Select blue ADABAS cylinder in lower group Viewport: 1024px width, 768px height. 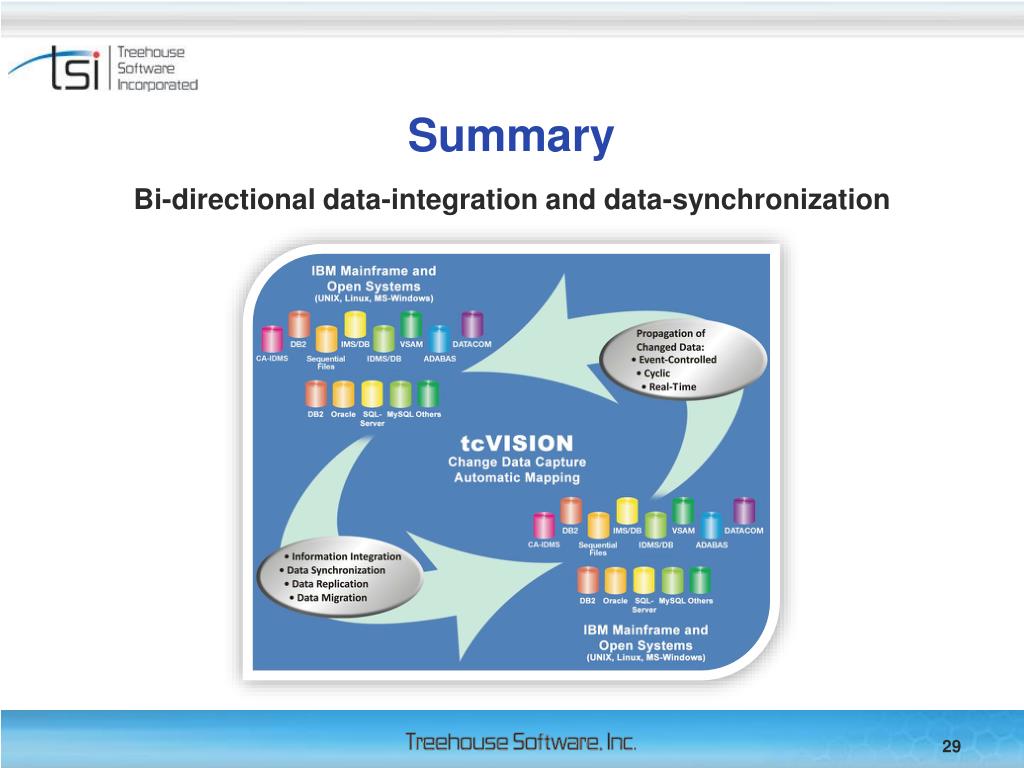tap(711, 526)
